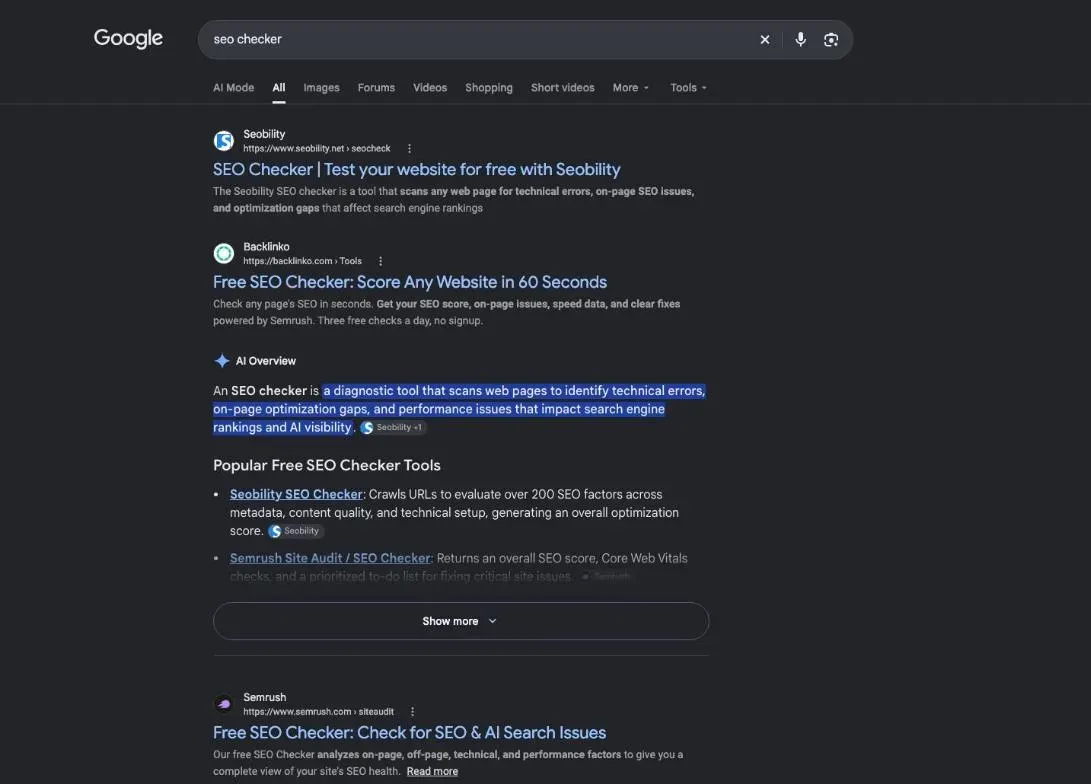Click the seobility.net URL breadcrumb
Viewport: 1091px width, 784px height.
click(x=317, y=149)
